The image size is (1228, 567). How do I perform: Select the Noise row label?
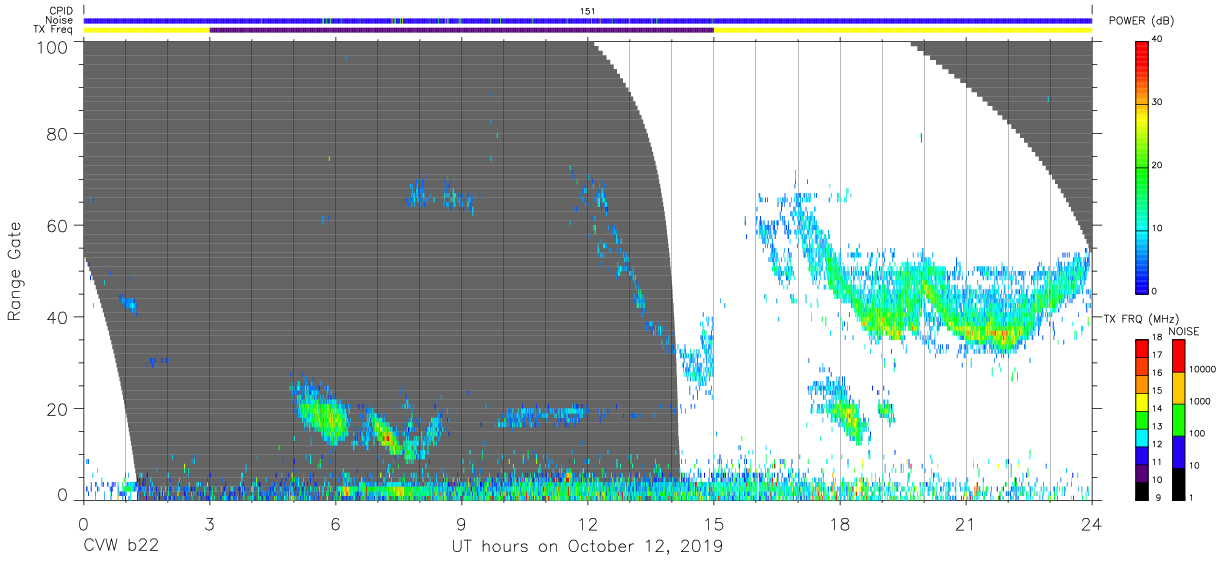click(60, 20)
